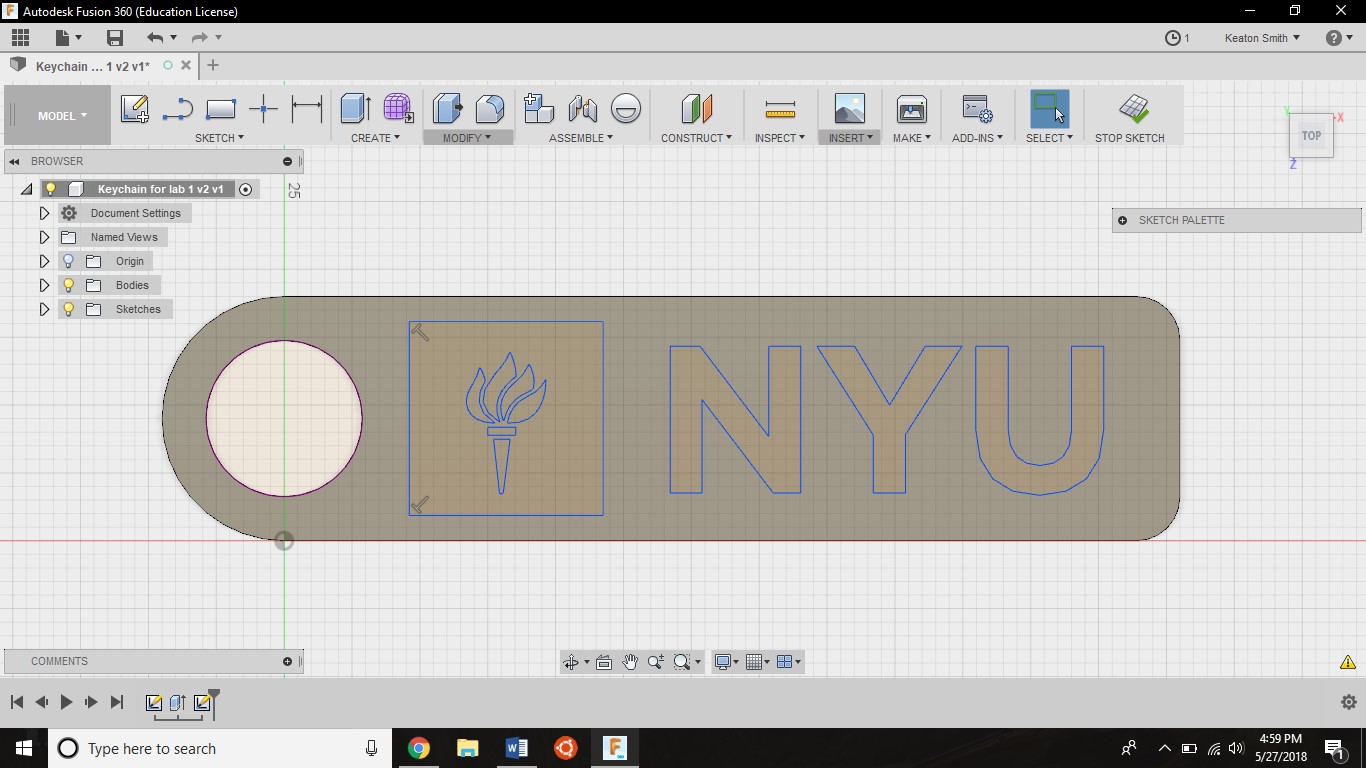The width and height of the screenshot is (1366, 768).
Task: Open the ADD-INS dropdown menu
Action: (977, 138)
